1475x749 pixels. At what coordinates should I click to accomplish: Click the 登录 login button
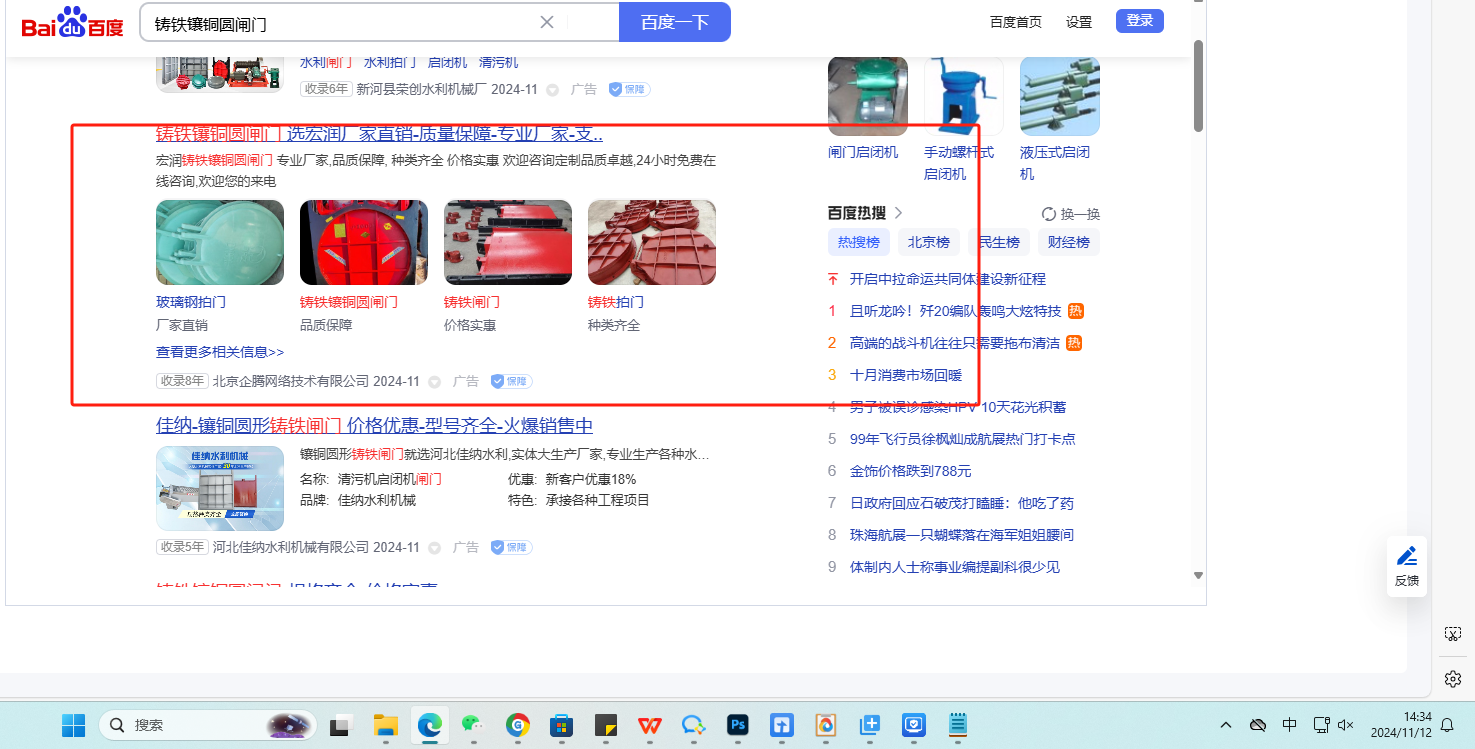(x=1140, y=21)
